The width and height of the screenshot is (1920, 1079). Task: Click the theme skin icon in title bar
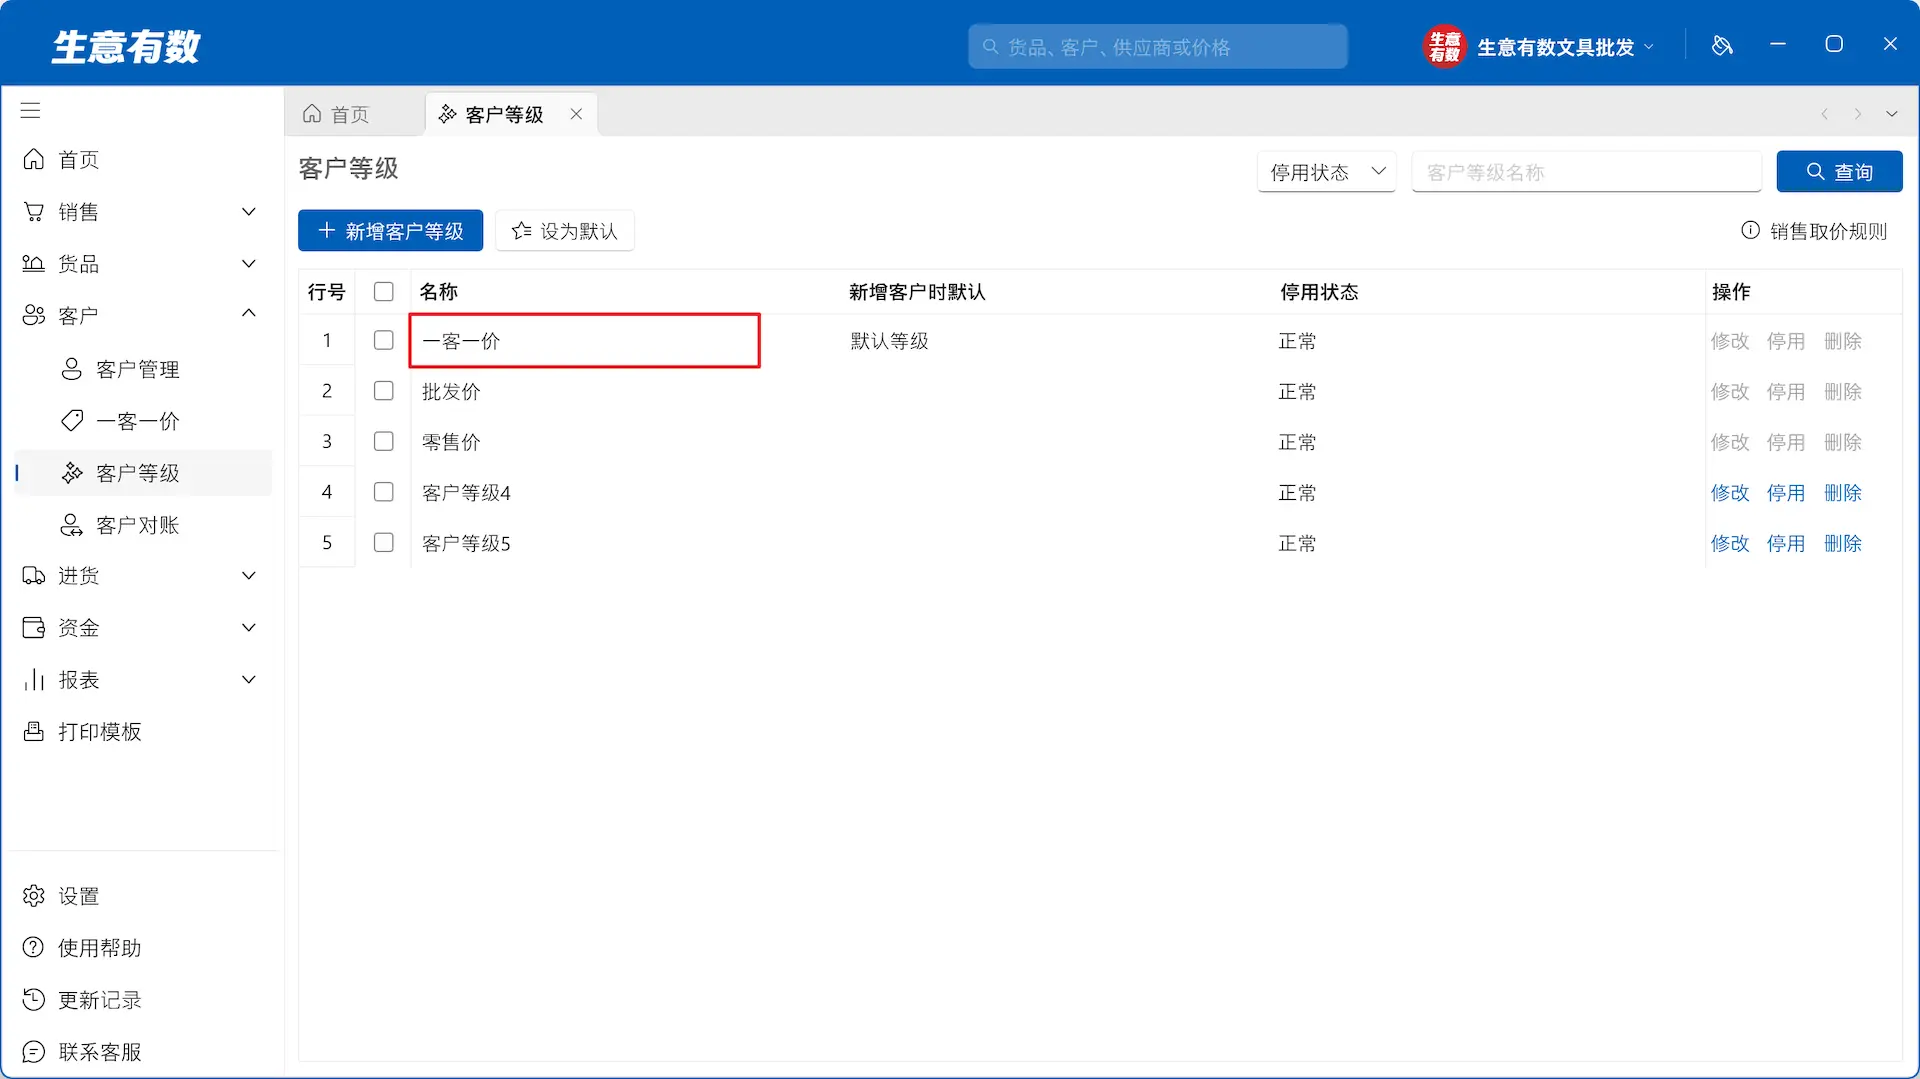[x=1722, y=45]
